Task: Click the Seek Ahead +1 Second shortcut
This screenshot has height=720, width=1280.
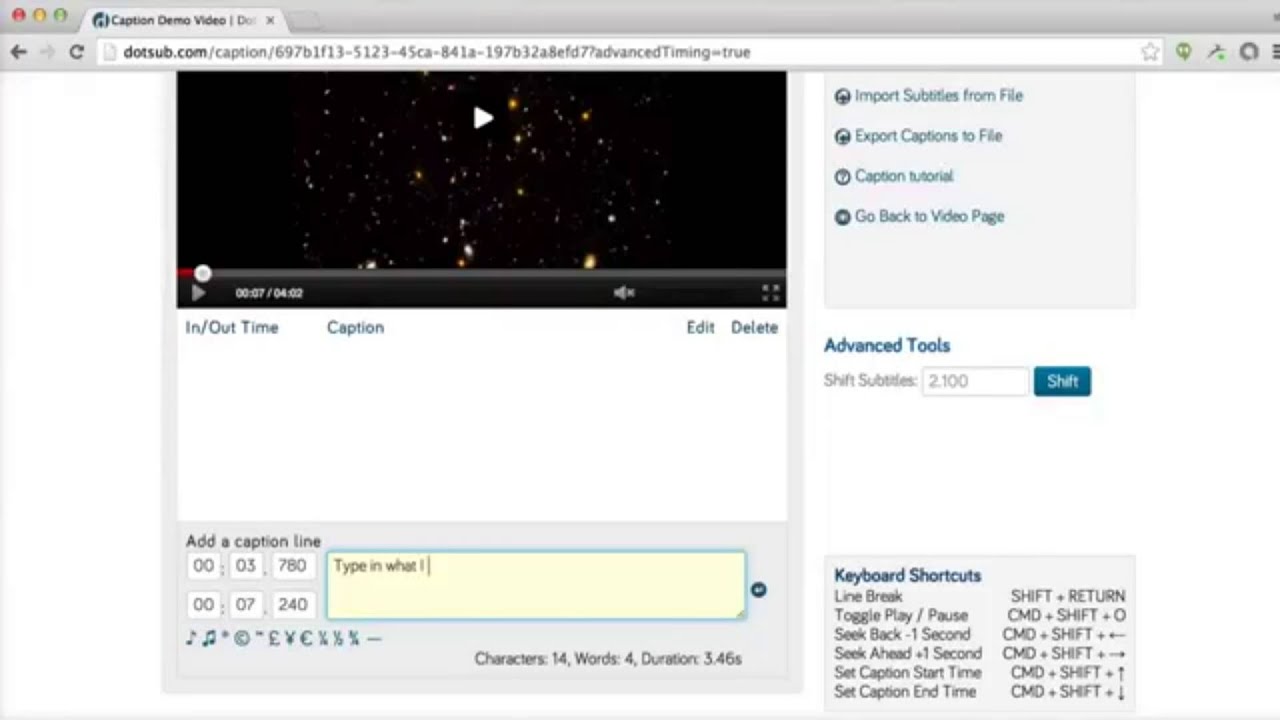Action: 908,653
